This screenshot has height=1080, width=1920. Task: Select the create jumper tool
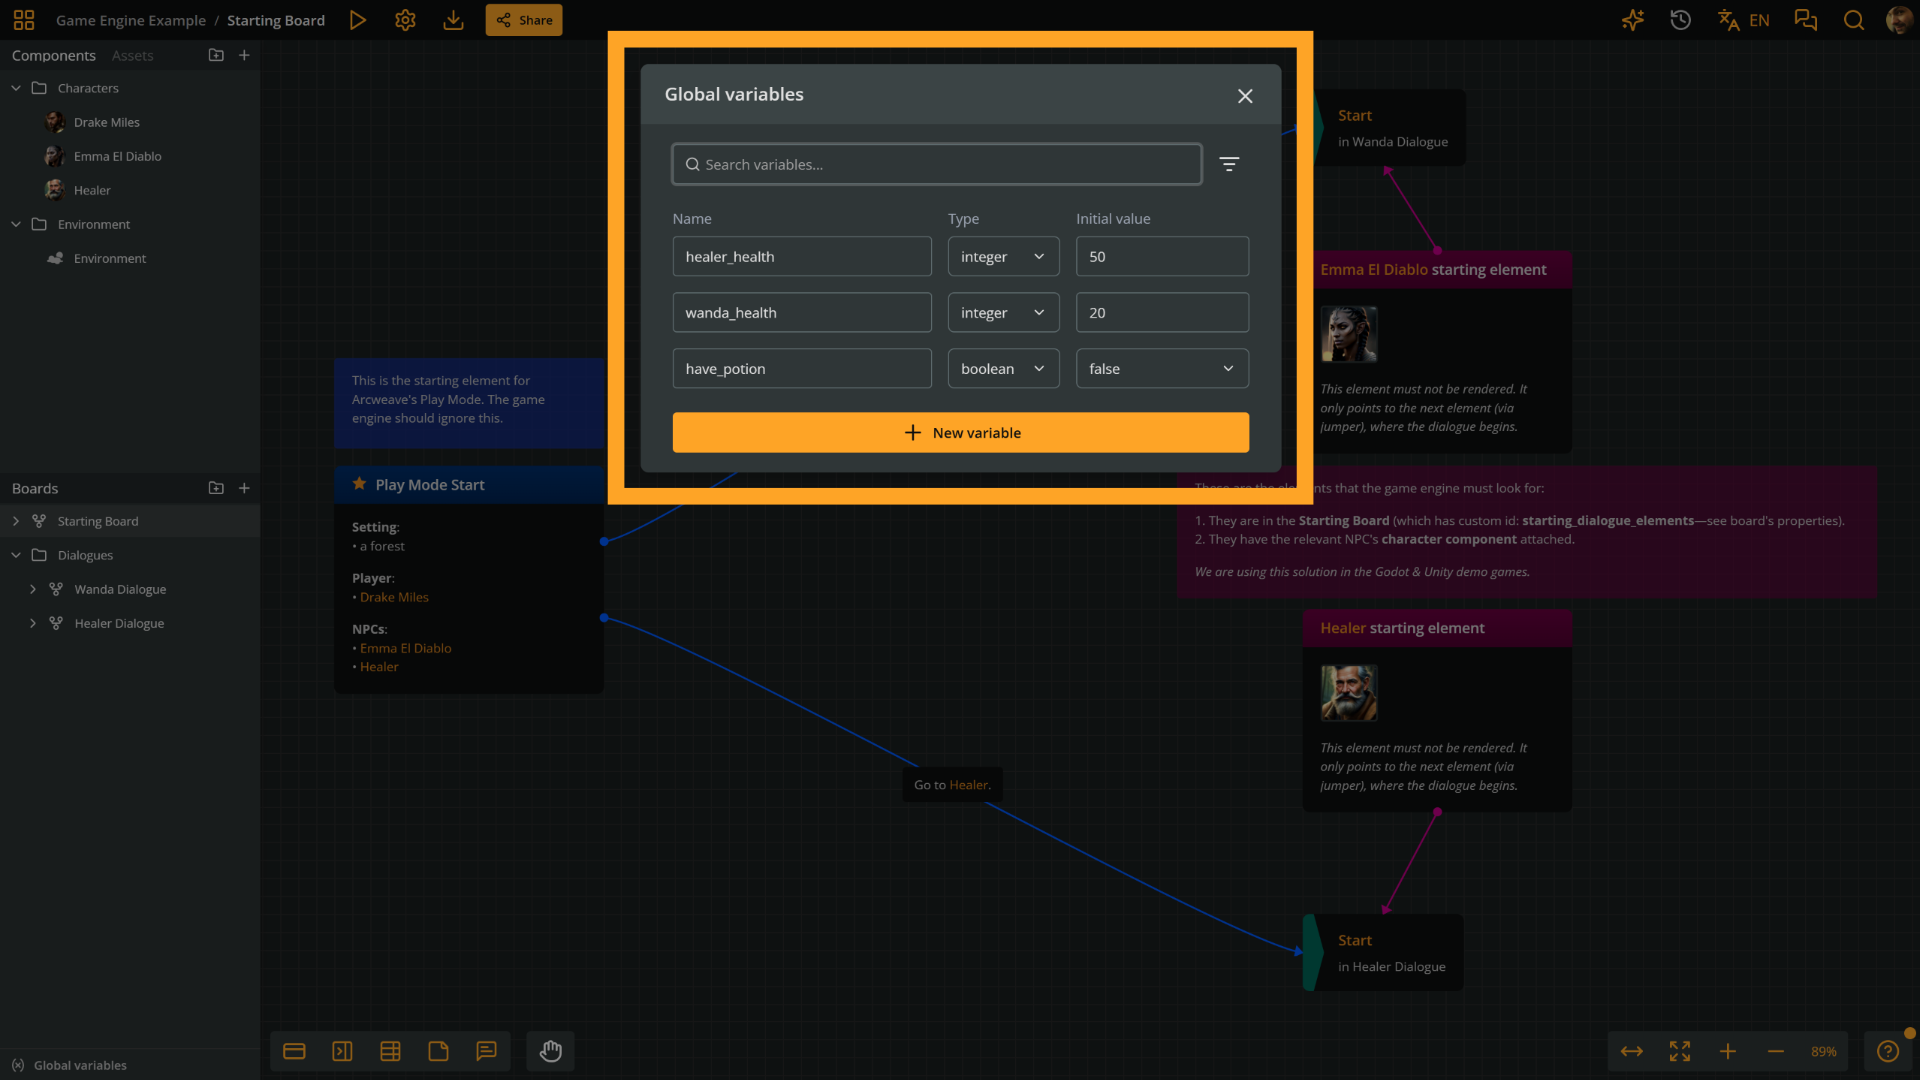[342, 1051]
